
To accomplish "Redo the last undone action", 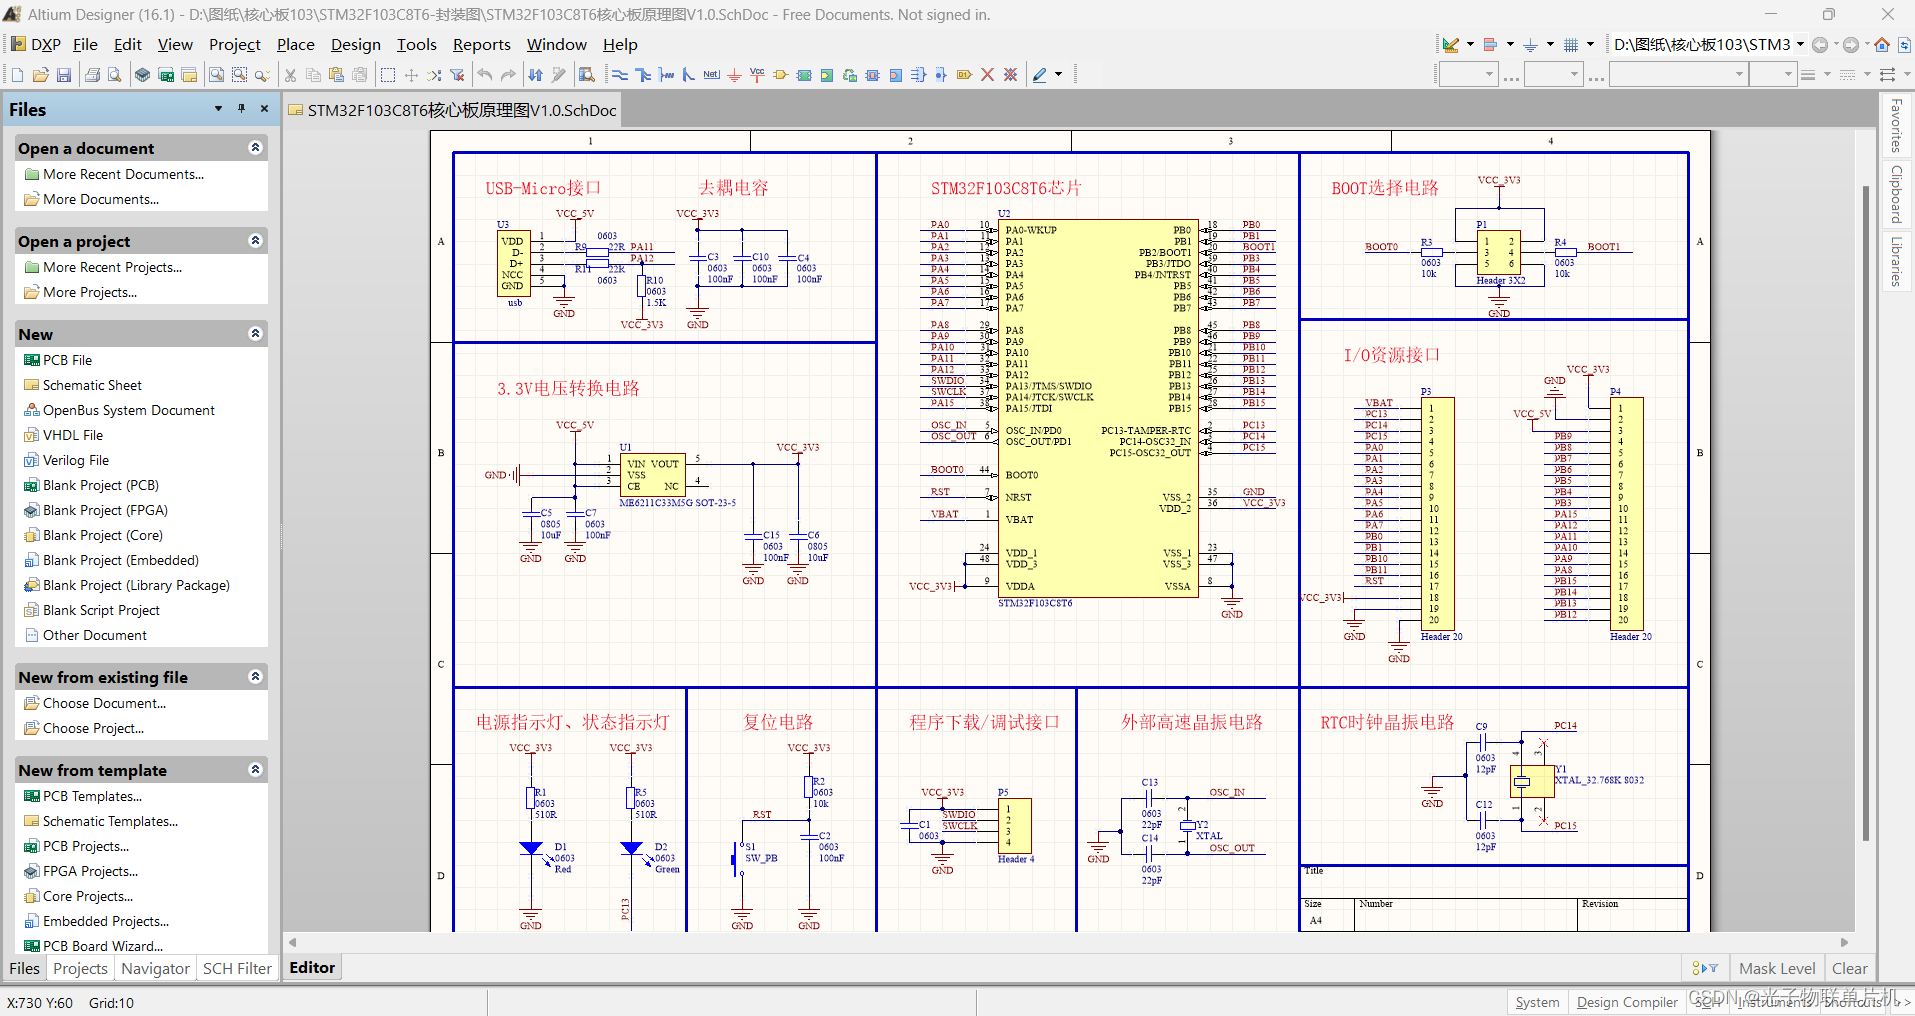I will (x=508, y=75).
